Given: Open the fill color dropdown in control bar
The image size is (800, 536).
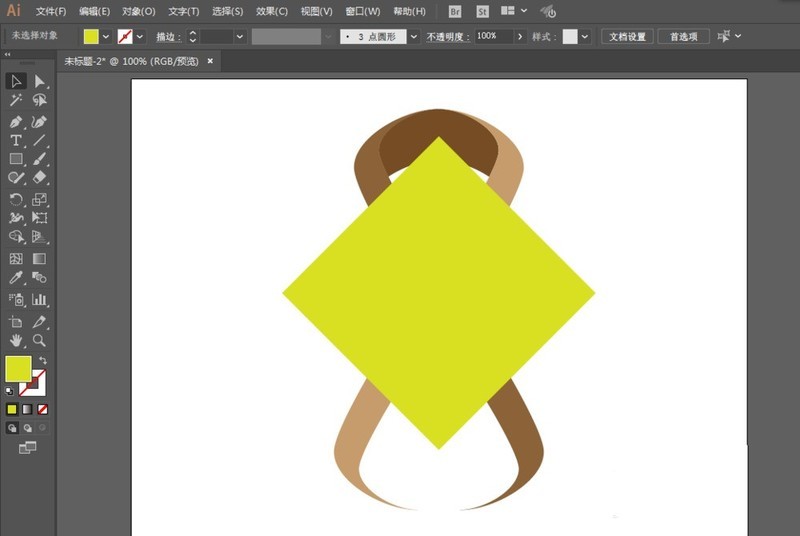Looking at the screenshot, I should (x=106, y=36).
